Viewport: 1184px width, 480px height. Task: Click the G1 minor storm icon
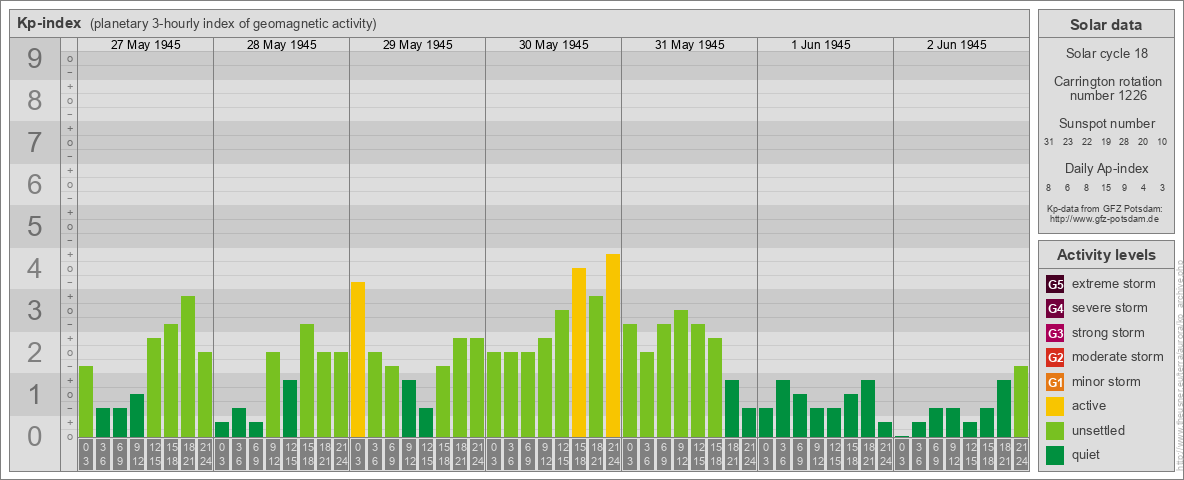(1055, 382)
